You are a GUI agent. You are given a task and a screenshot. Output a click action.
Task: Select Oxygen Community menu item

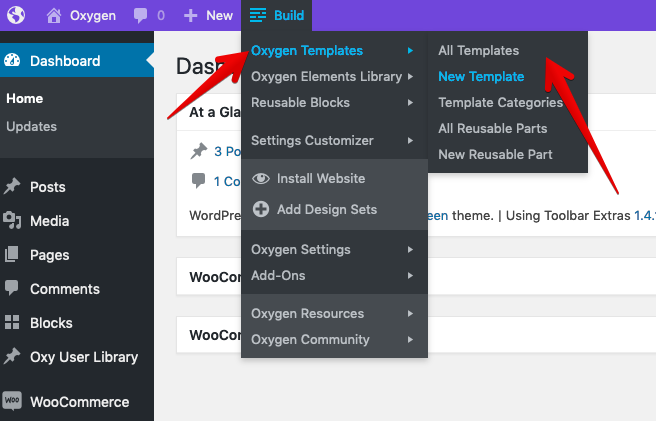point(310,340)
